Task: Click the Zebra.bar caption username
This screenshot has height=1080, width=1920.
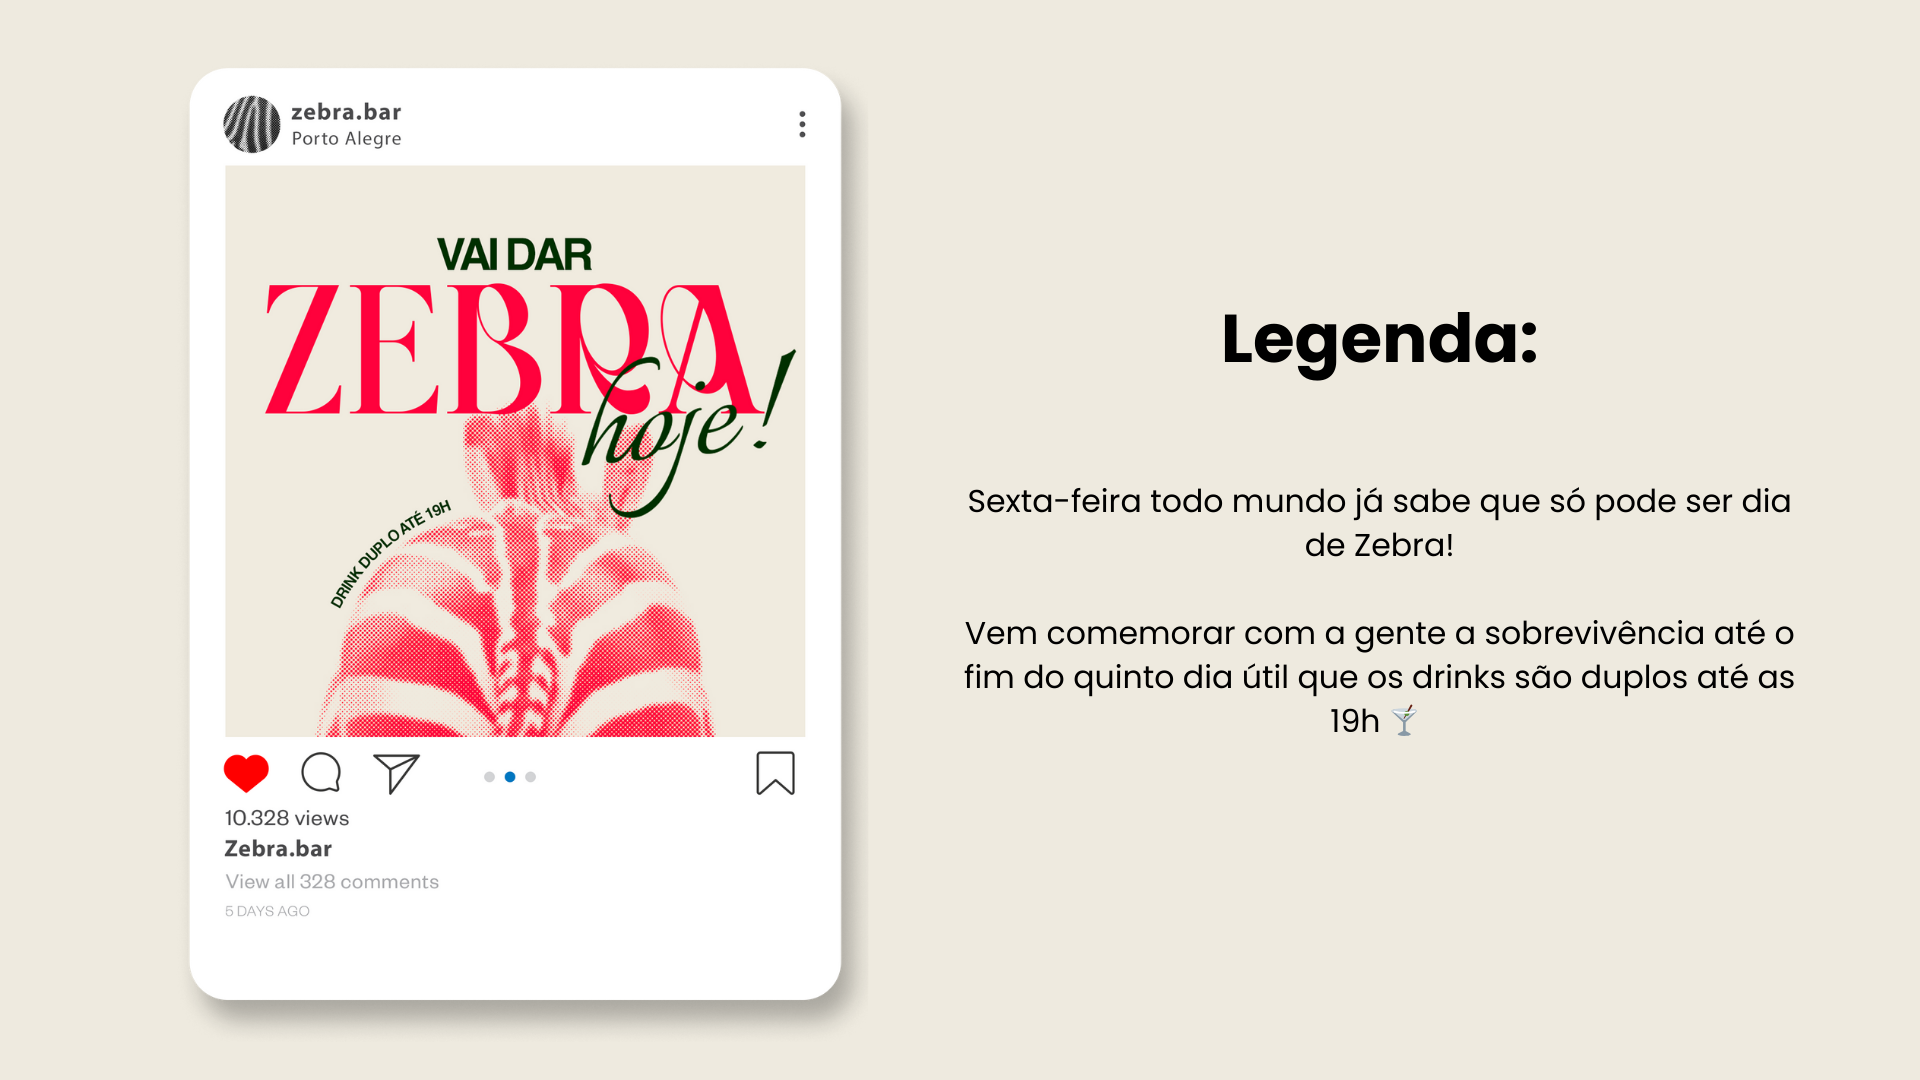Action: click(278, 849)
